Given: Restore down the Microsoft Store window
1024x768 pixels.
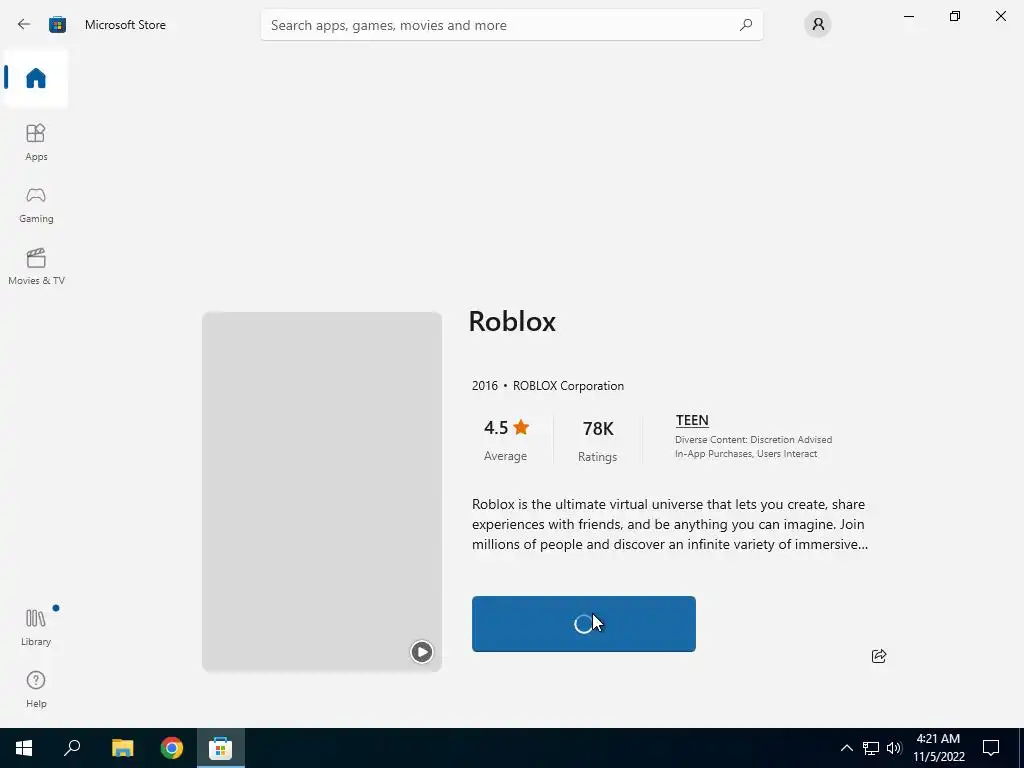Looking at the screenshot, I should point(955,16).
